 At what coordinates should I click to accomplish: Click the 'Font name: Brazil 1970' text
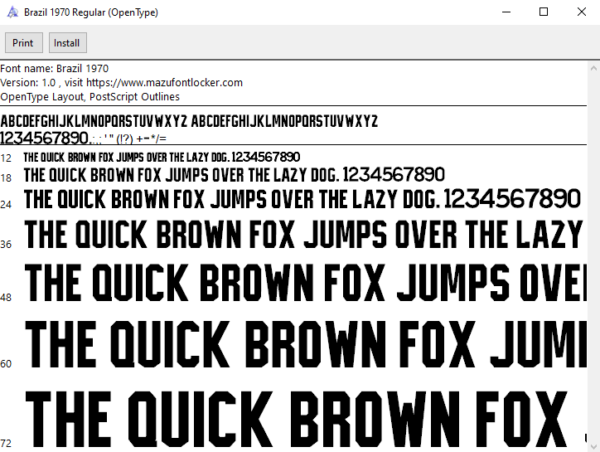tap(54, 69)
